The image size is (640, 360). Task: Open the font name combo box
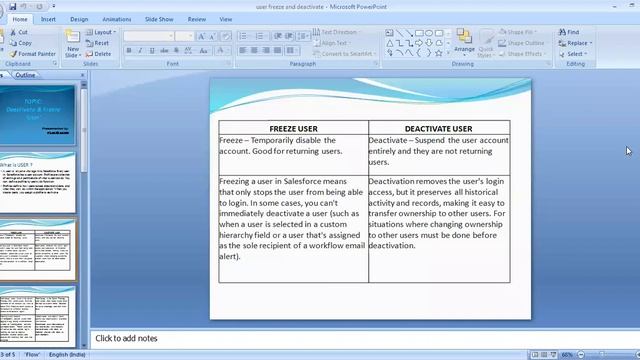pyautogui.click(x=149, y=36)
